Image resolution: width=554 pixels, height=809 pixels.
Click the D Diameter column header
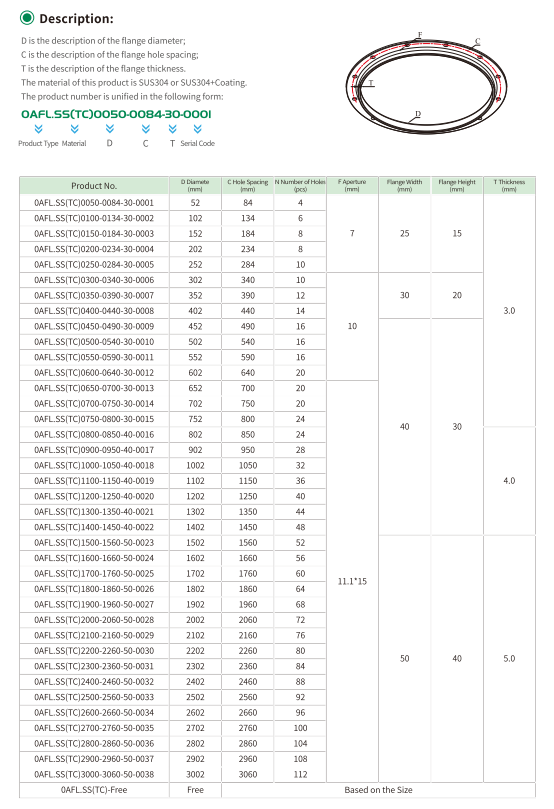195,186
